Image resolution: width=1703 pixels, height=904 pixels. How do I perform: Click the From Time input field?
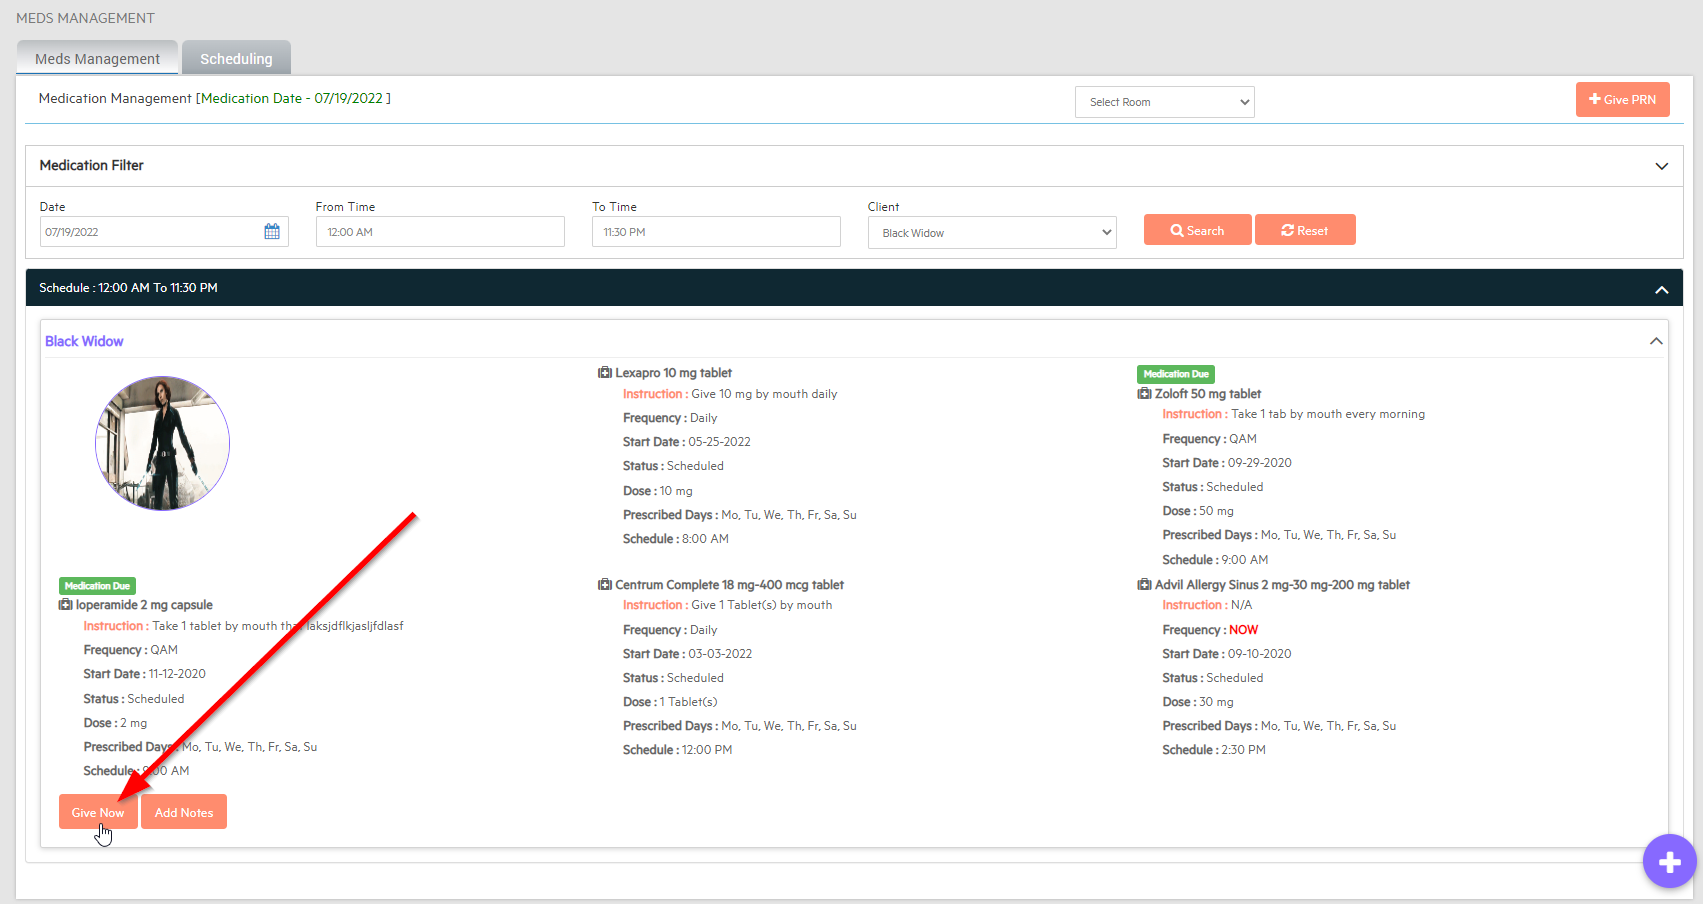(x=440, y=232)
